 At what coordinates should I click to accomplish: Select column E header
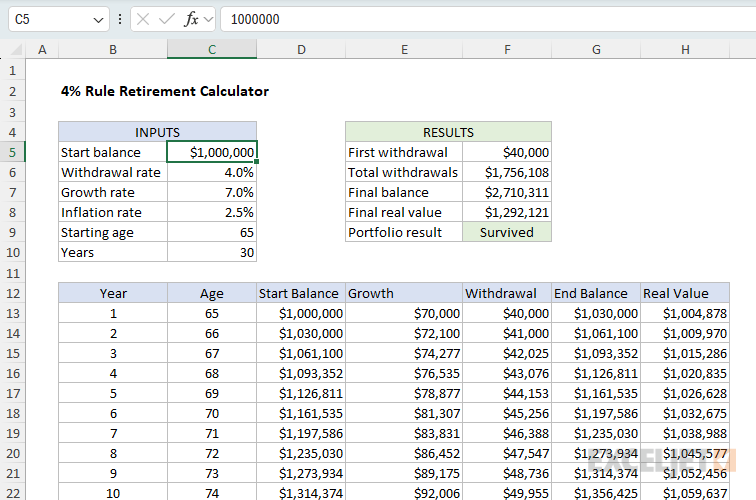tap(404, 50)
